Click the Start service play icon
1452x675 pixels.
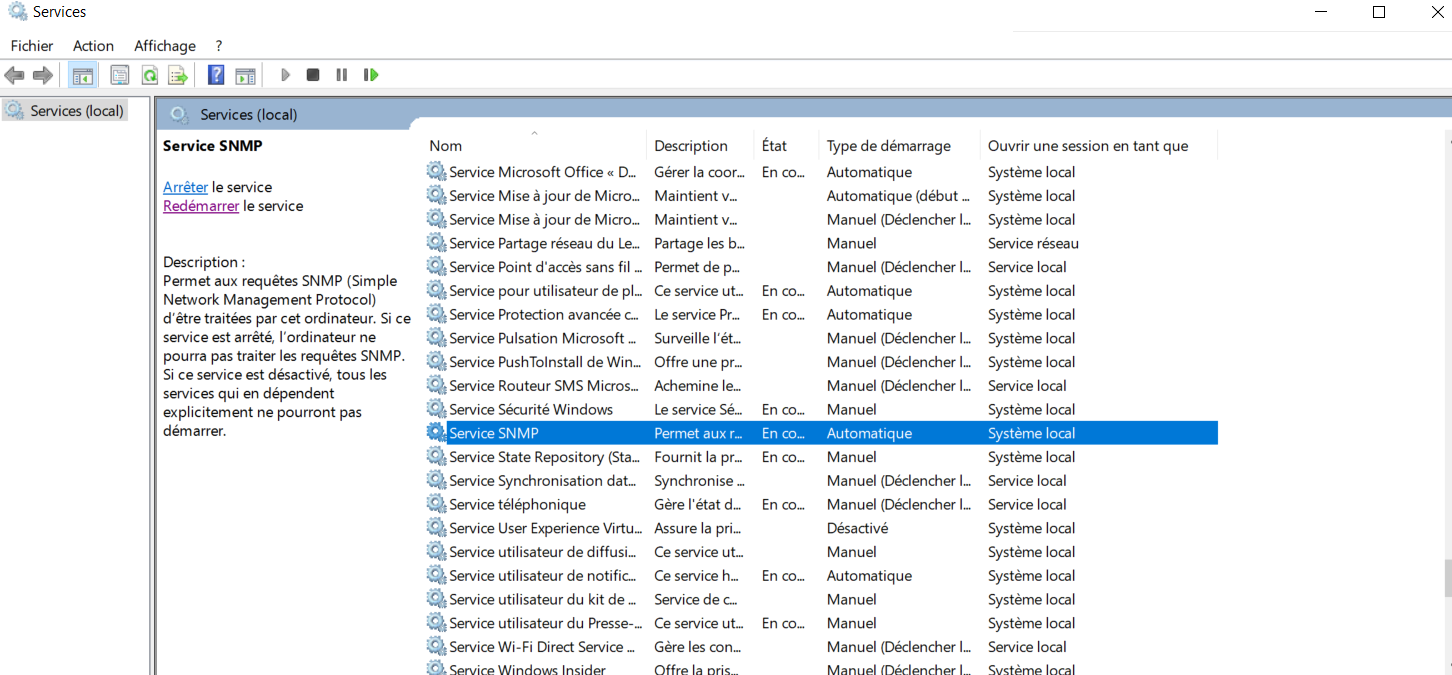[285, 75]
